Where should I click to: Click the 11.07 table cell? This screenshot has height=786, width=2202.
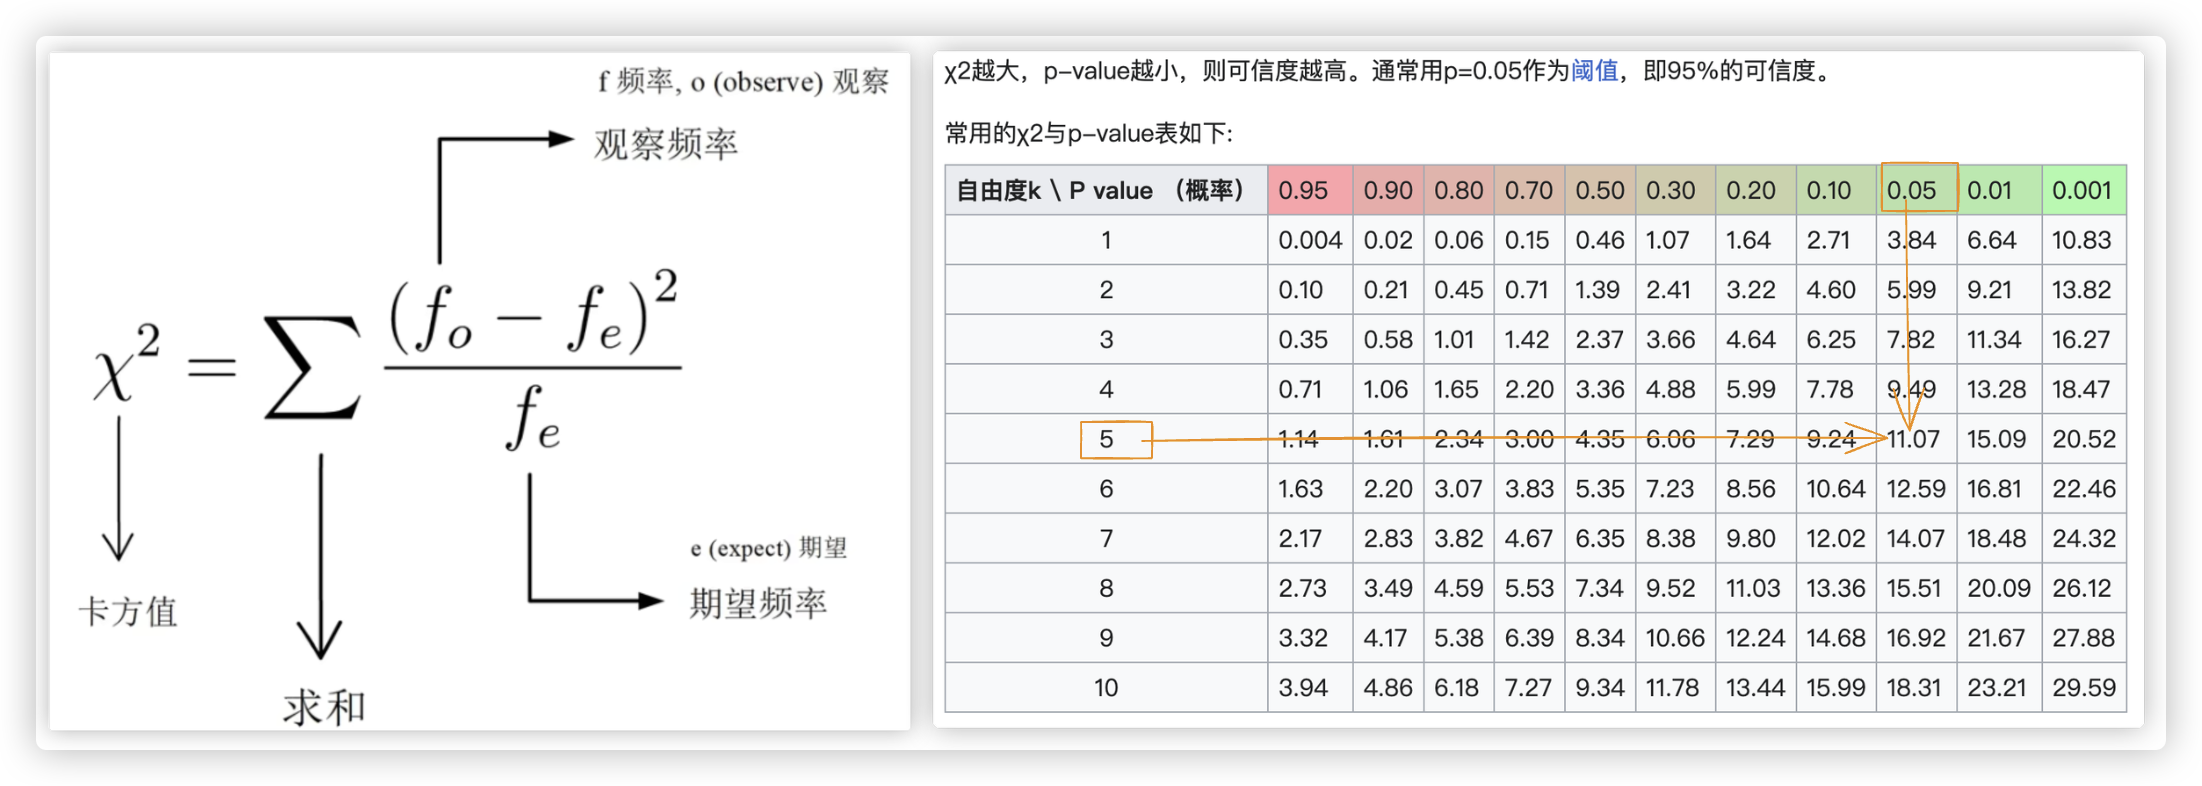[x=1914, y=439]
